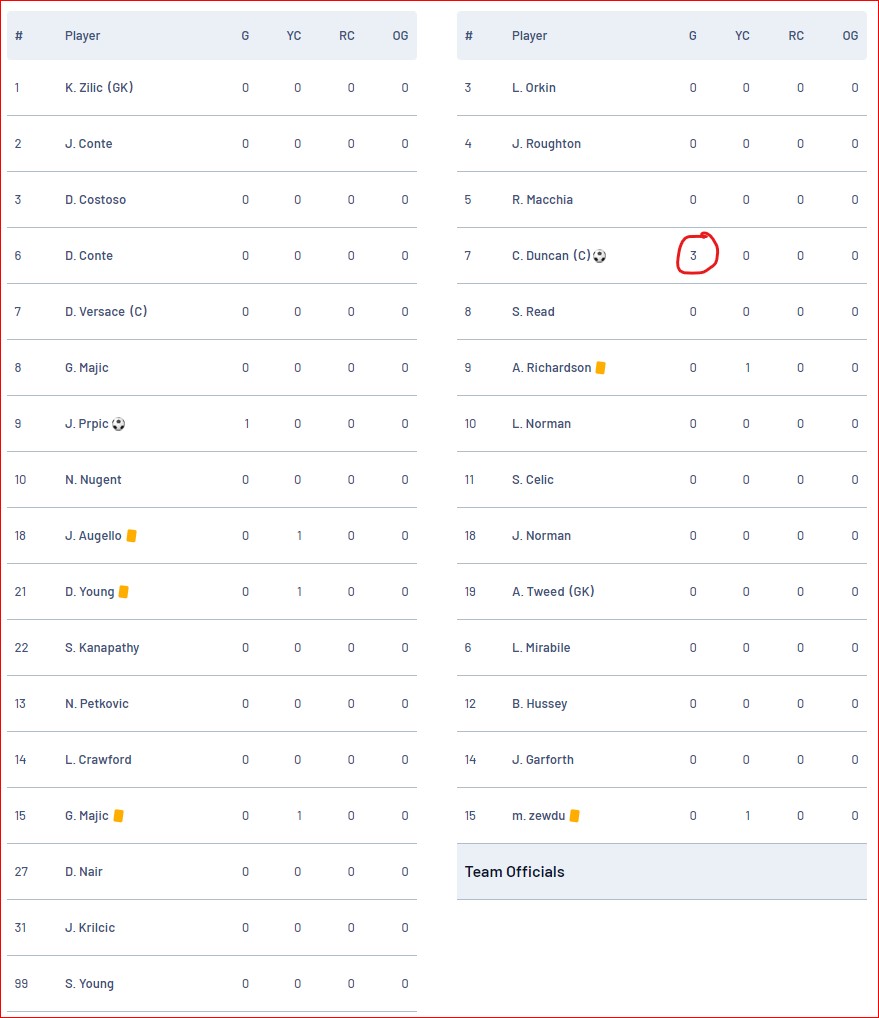Open player A. Tweed (GK)
This screenshot has height=1018, width=879.
(x=553, y=591)
